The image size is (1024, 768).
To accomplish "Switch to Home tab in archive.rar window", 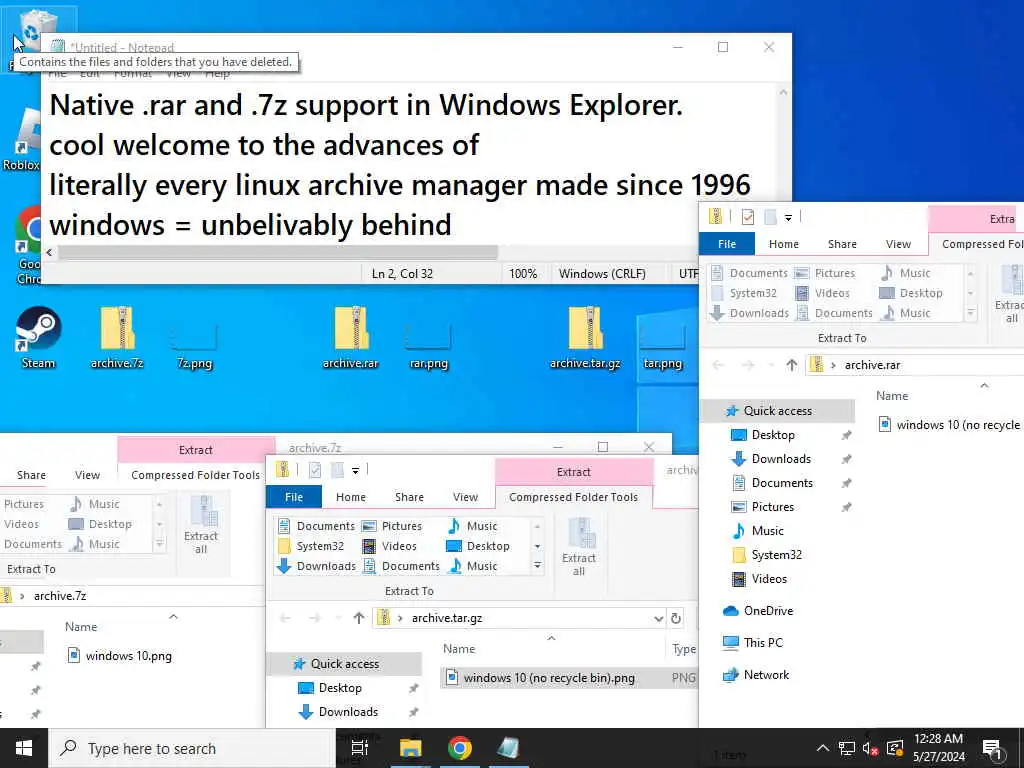I will [x=784, y=244].
